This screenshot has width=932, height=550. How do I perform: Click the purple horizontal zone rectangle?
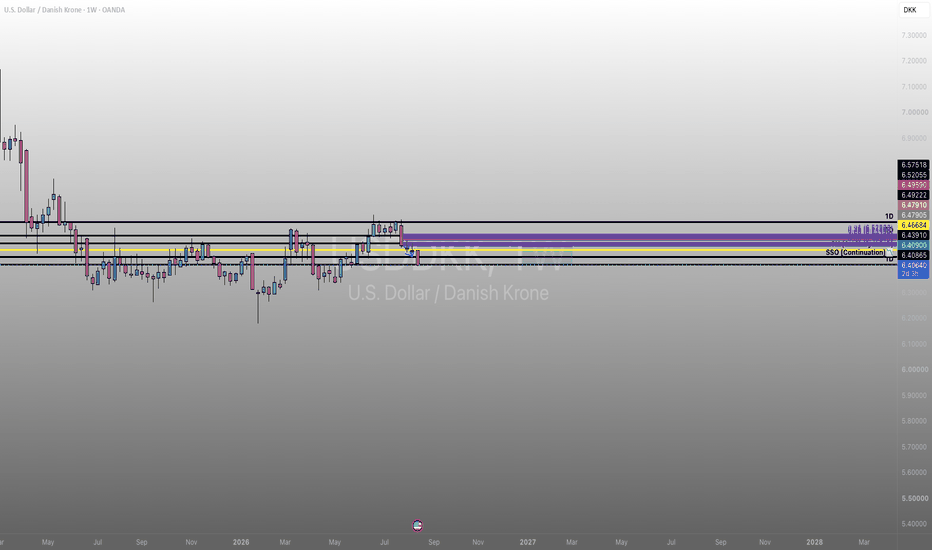649,240
